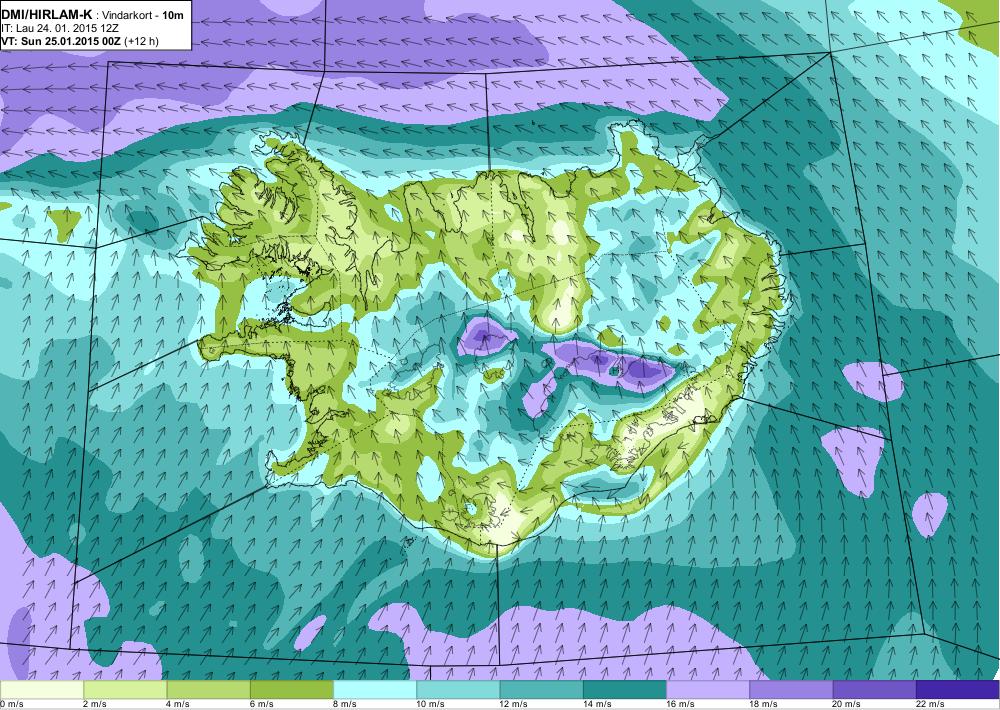The width and height of the screenshot is (1000, 710).
Task: Pick the teal swatch between 12 and 14 m/s
Action: pyautogui.click(x=541, y=690)
